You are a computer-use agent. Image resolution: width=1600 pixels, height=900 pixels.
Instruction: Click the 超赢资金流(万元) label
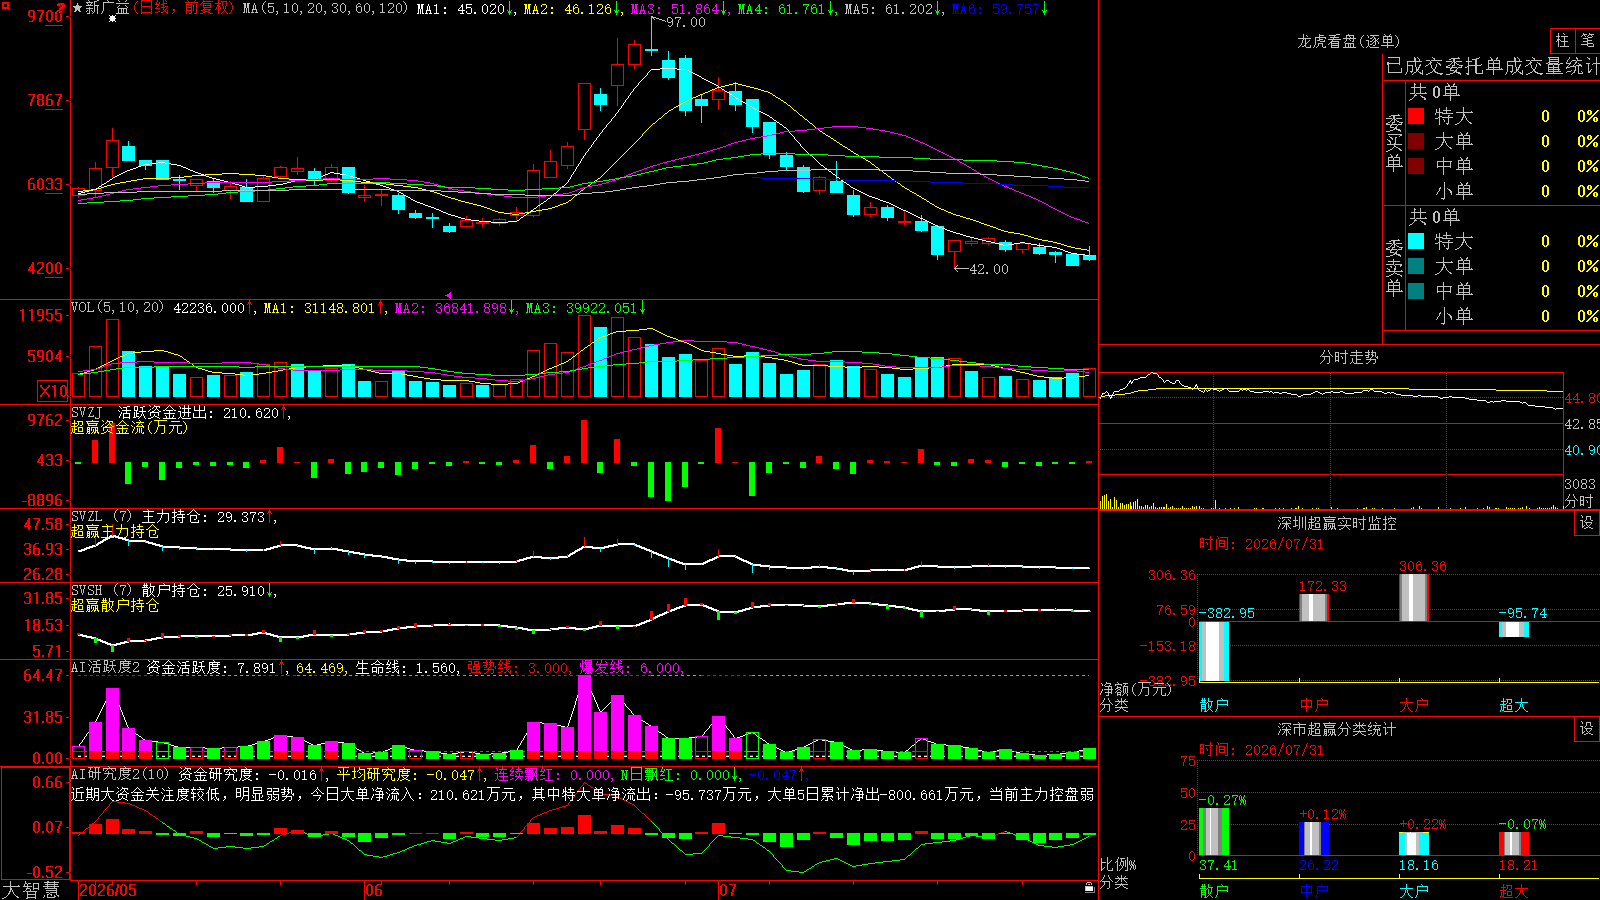129,427
